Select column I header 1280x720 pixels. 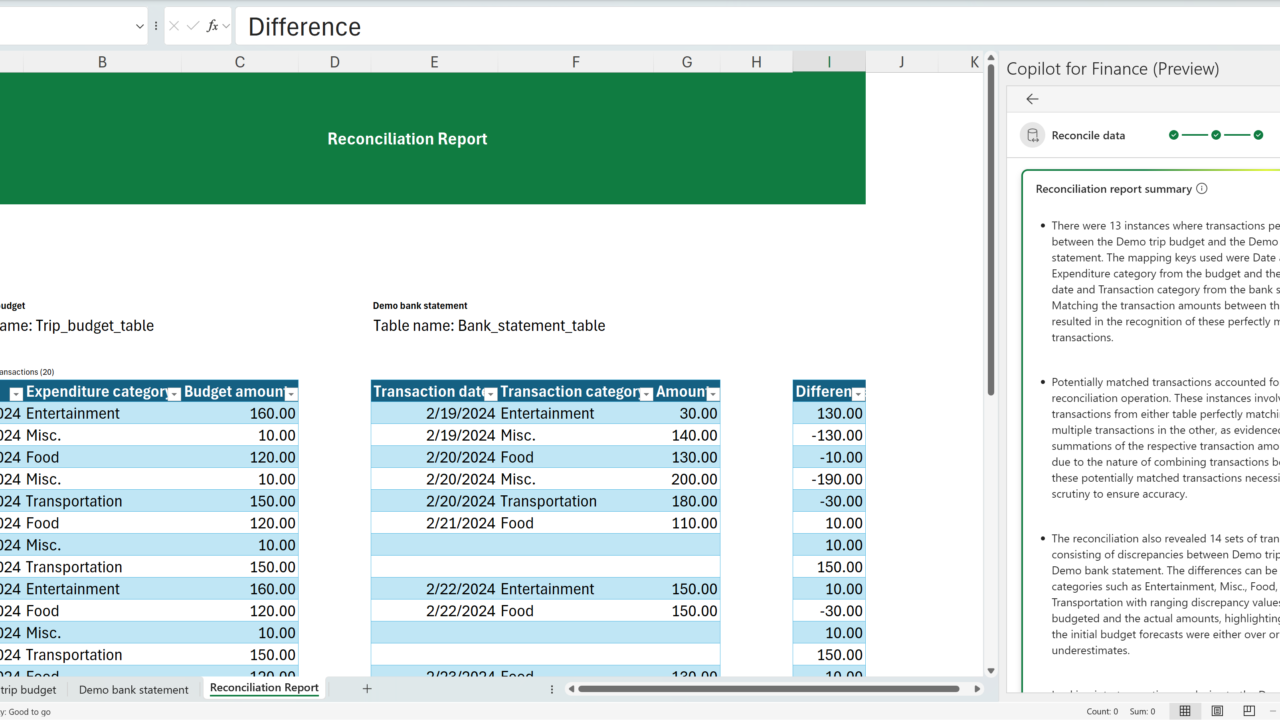[829, 62]
